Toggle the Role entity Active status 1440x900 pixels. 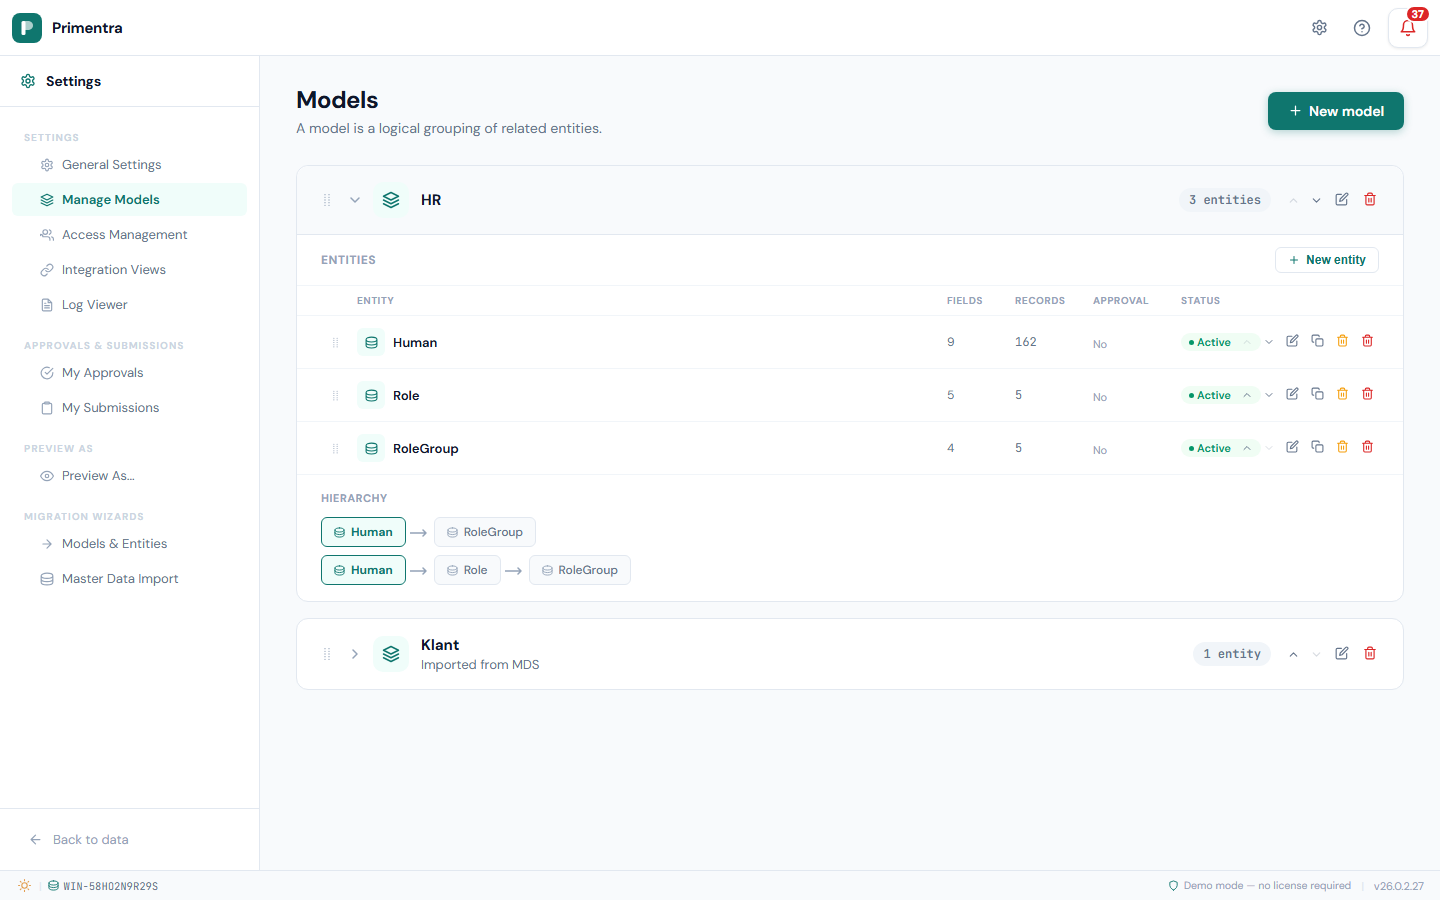1246,394
